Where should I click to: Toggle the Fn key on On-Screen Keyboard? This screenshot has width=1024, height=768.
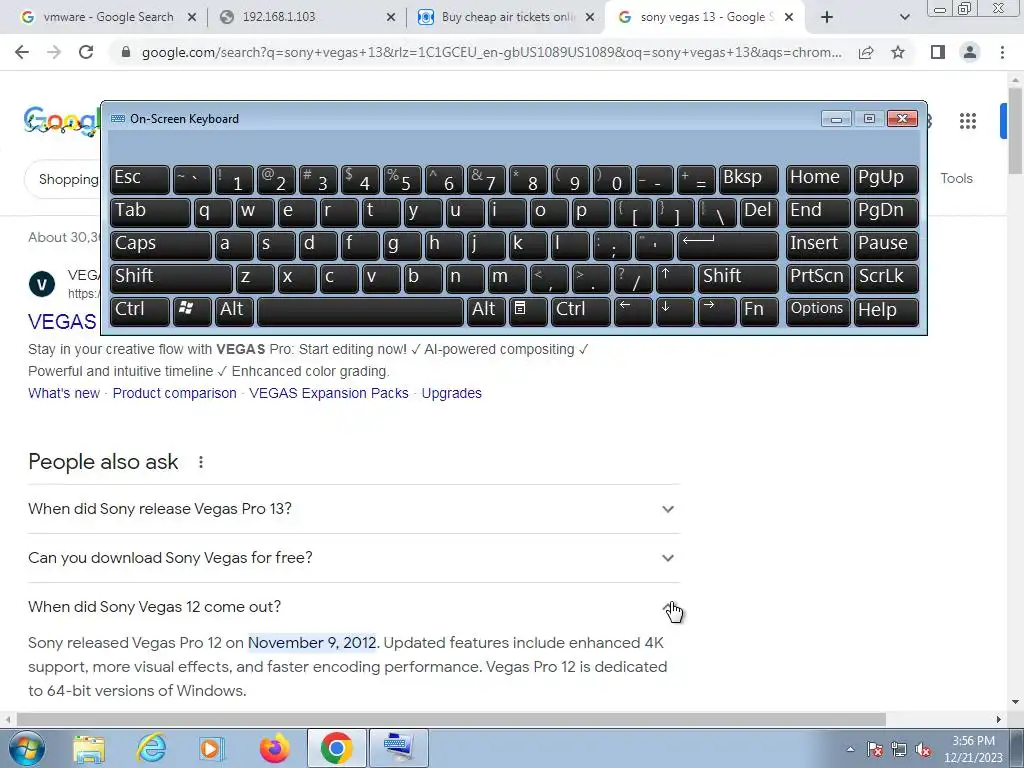click(x=759, y=311)
